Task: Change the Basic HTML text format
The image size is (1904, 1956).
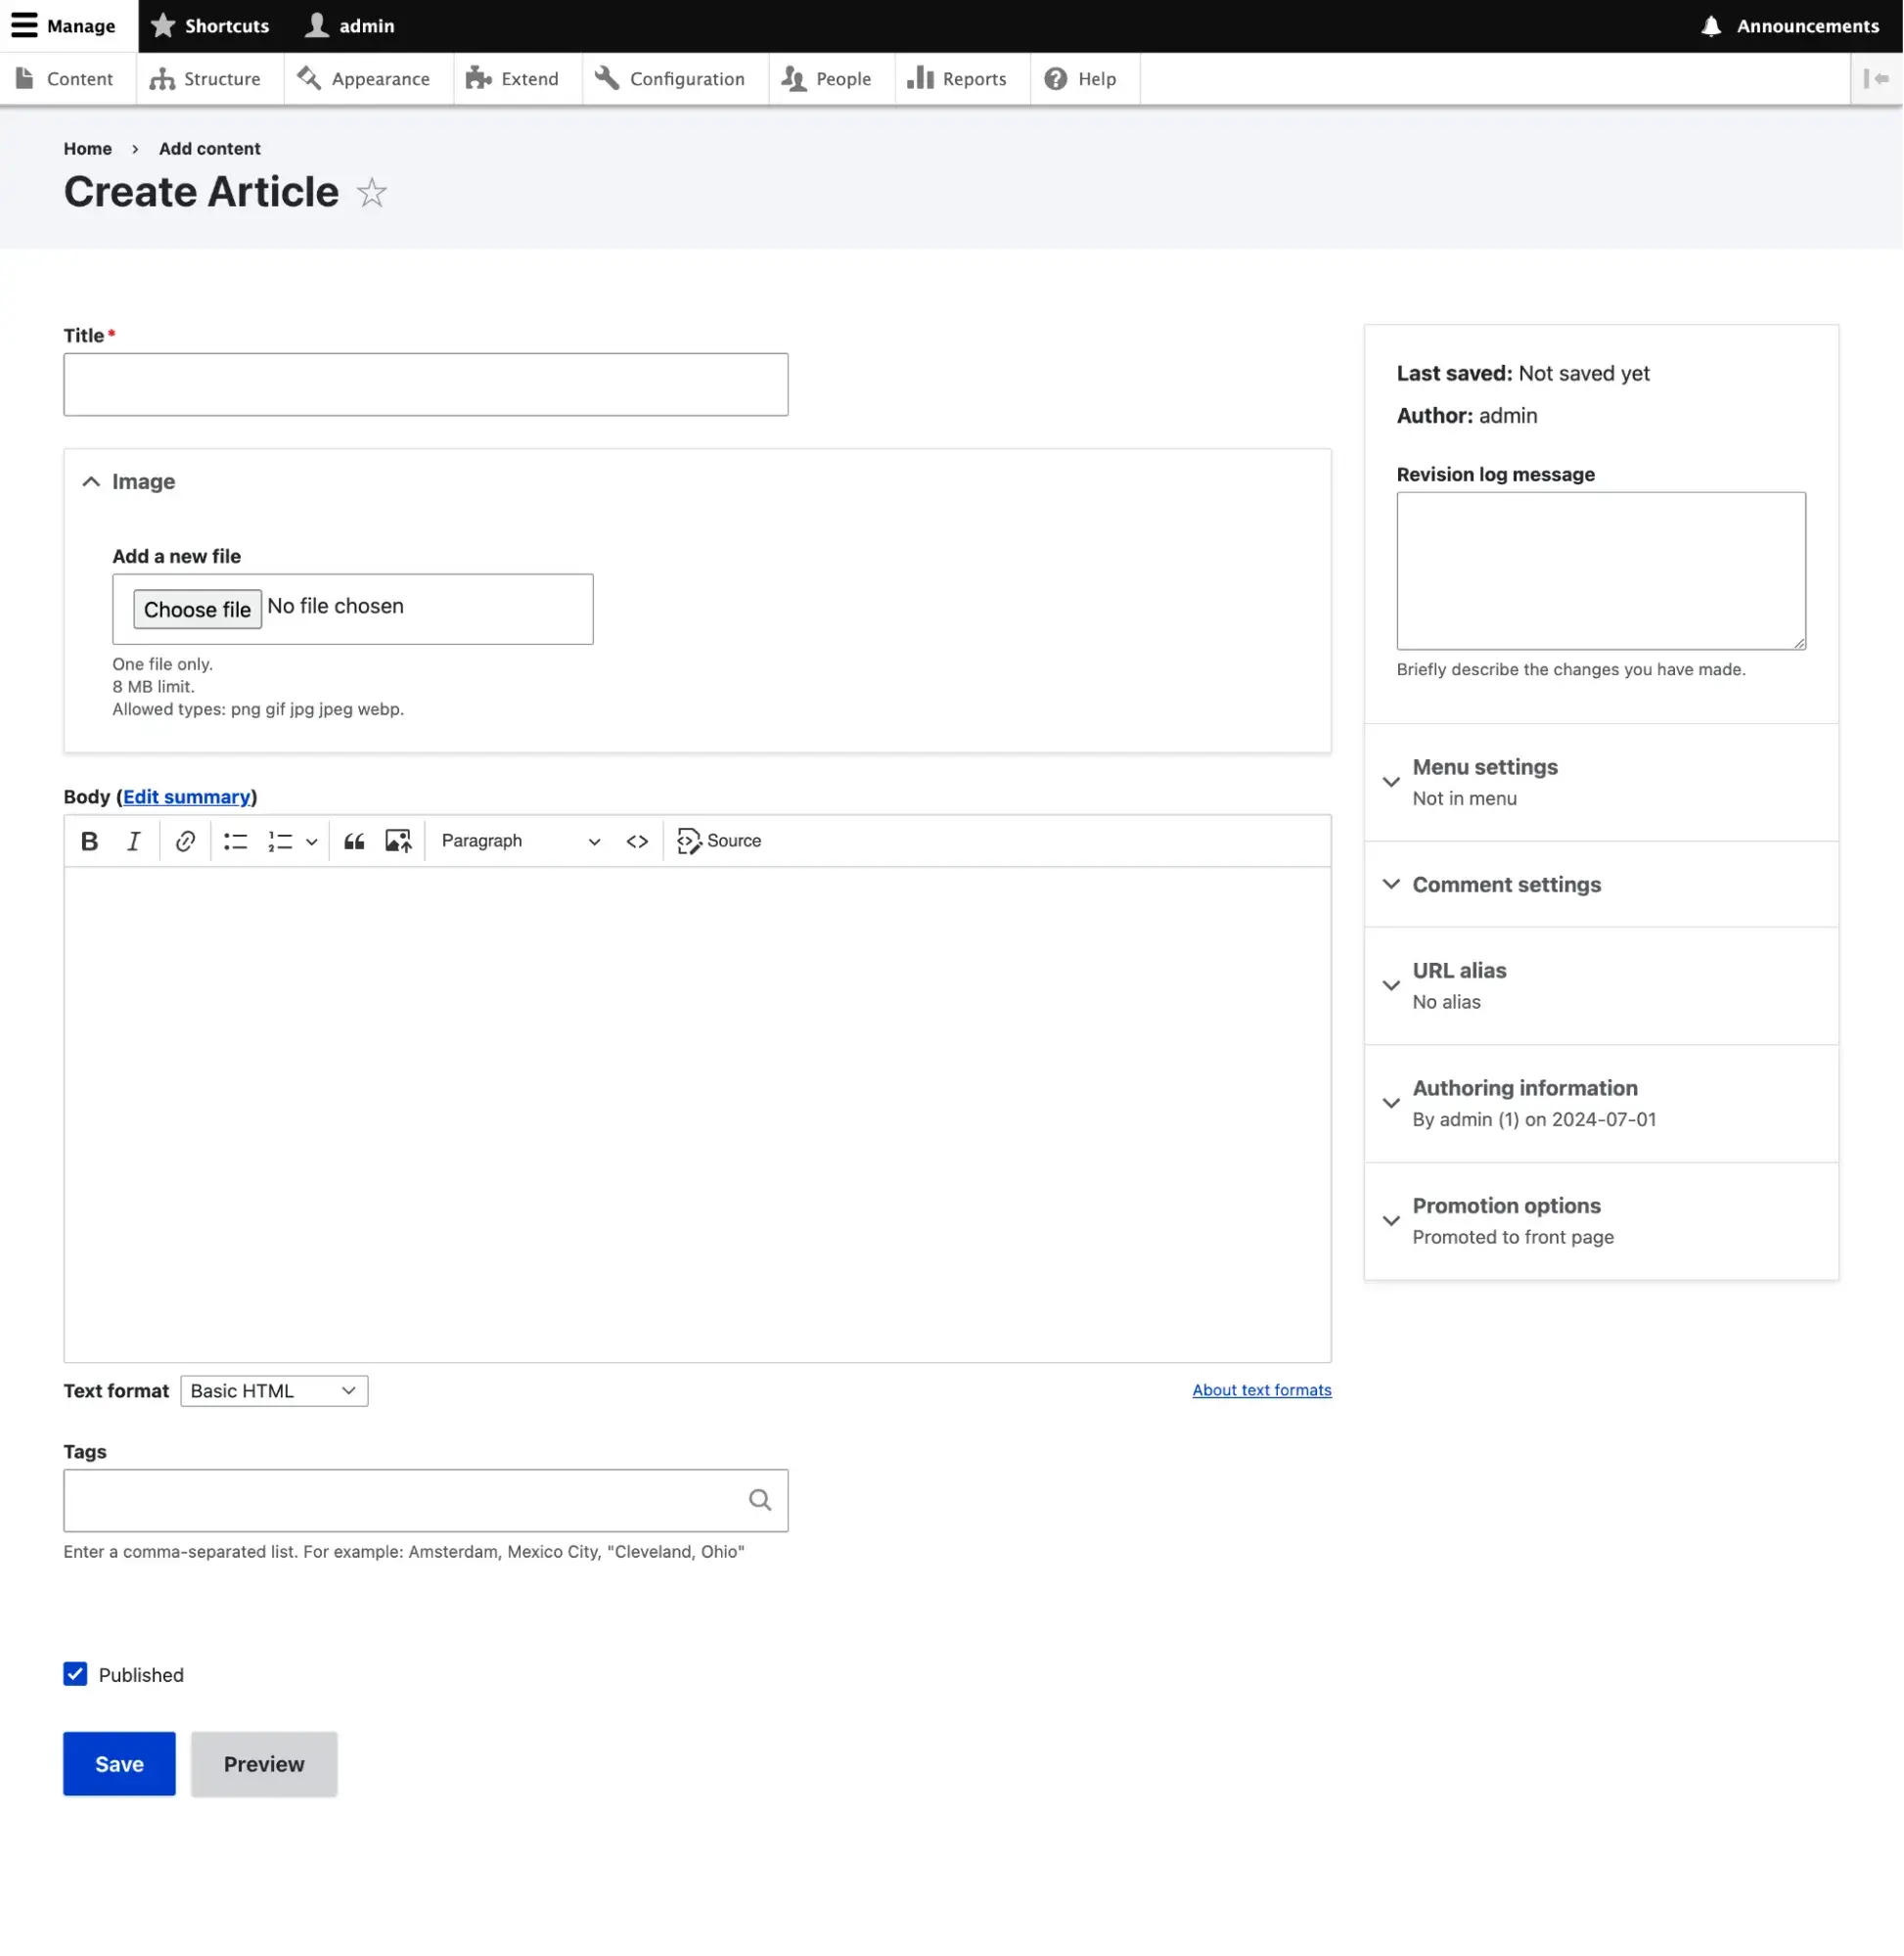Action: click(273, 1390)
